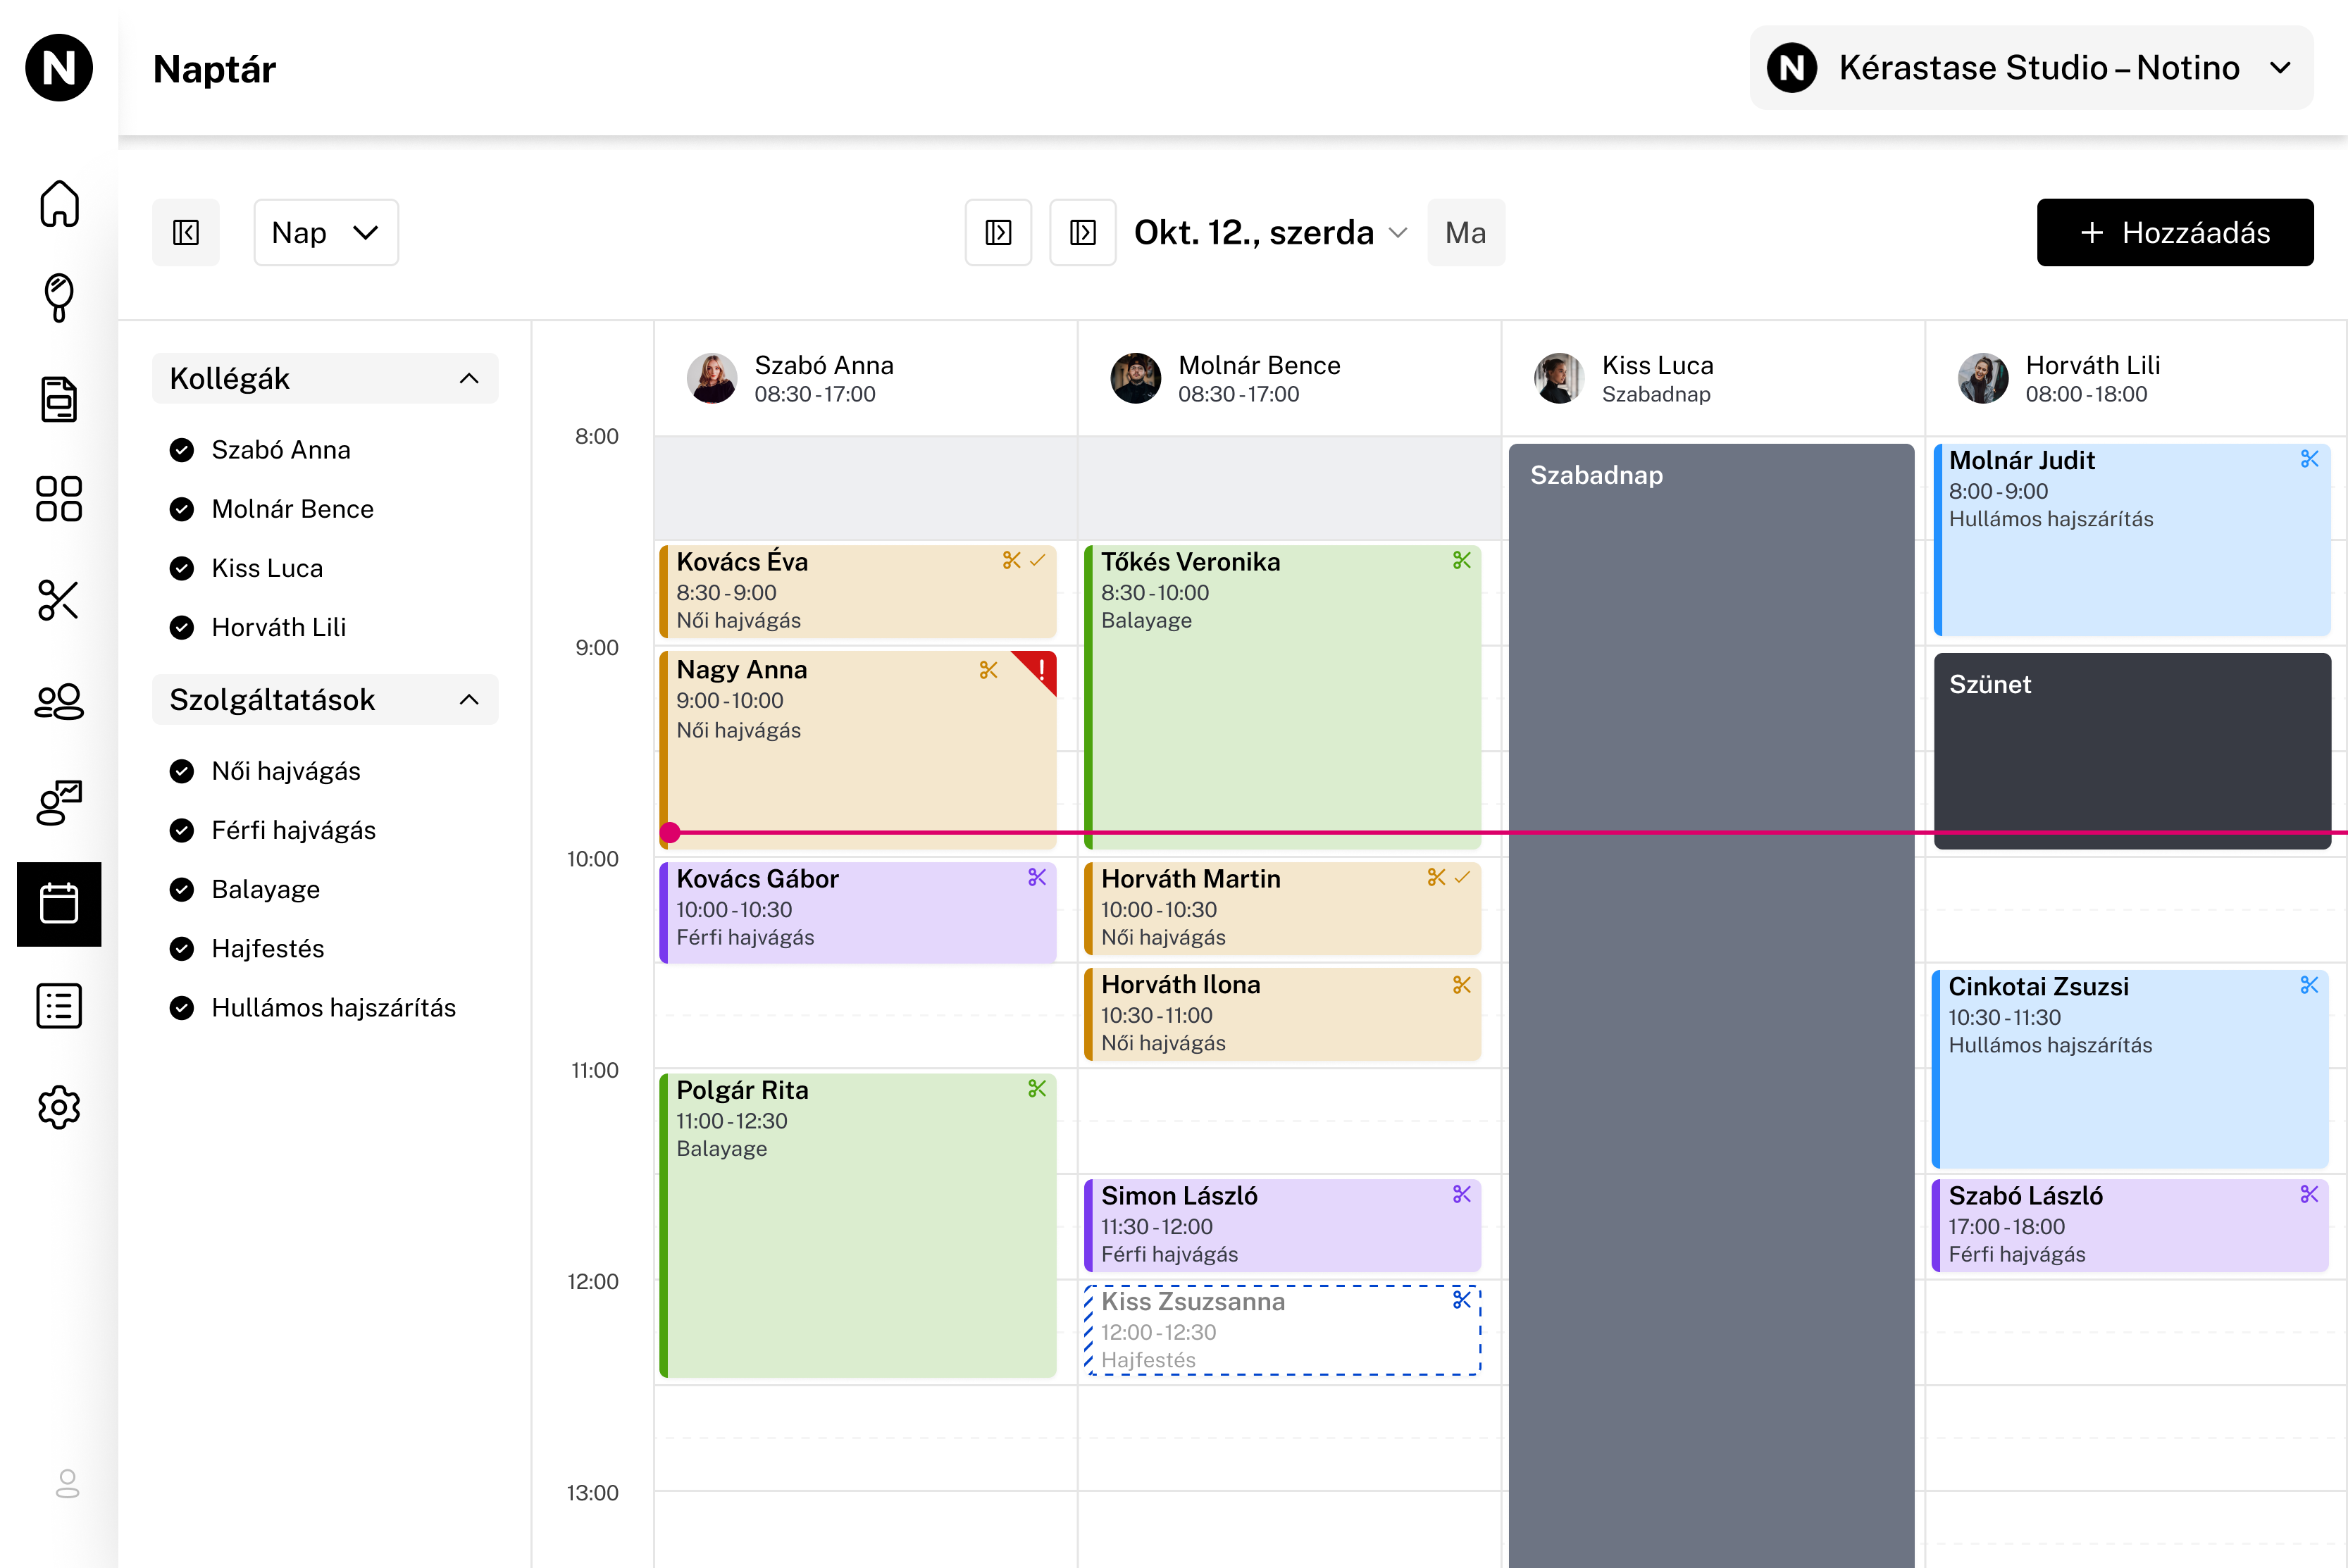Image resolution: width=2348 pixels, height=1568 pixels.
Task: Click Kiss Luca column header name
Action: point(1657,365)
